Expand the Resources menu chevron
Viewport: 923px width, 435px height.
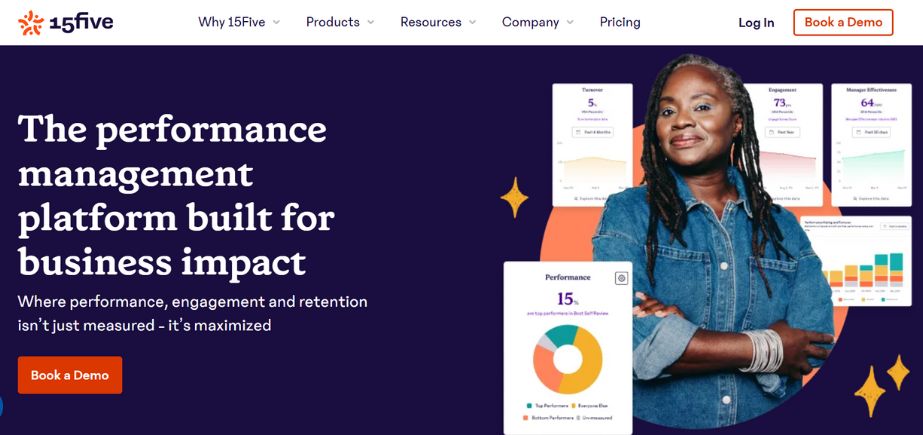(472, 23)
